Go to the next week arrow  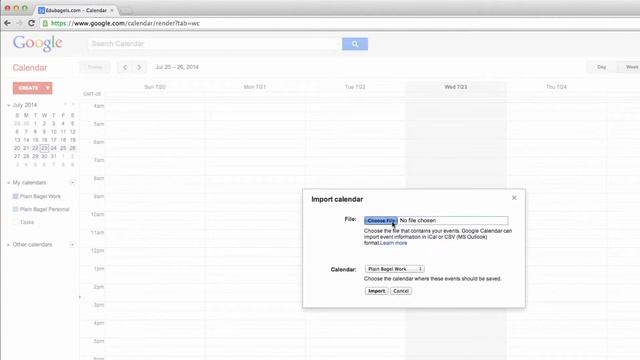click(139, 67)
